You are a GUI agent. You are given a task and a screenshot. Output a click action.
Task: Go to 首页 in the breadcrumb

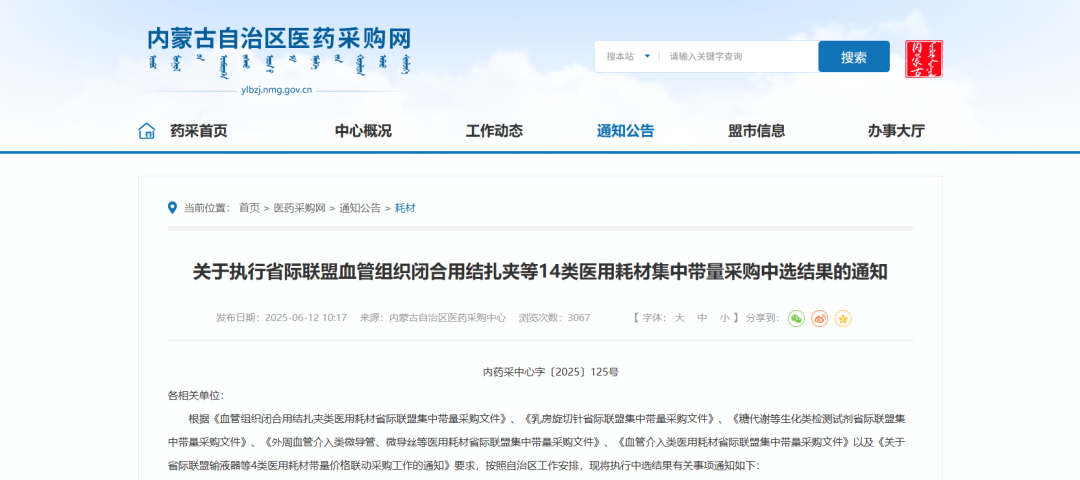pos(249,208)
